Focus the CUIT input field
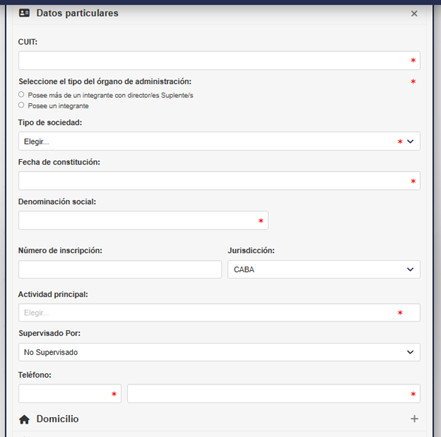Image resolution: width=441 pixels, height=437 pixels. pyautogui.click(x=219, y=60)
